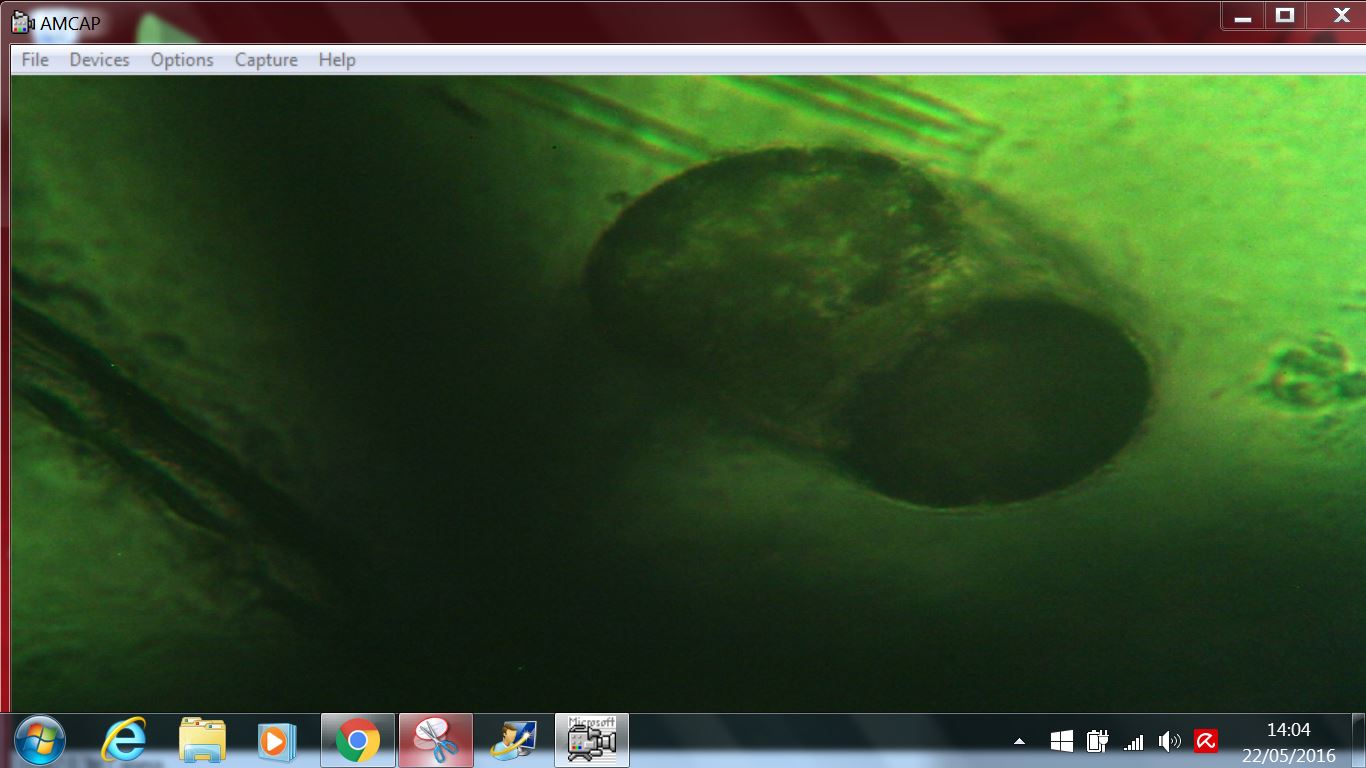Image resolution: width=1366 pixels, height=768 pixels.
Task: Open the Windows Start menu
Action: pos(40,741)
